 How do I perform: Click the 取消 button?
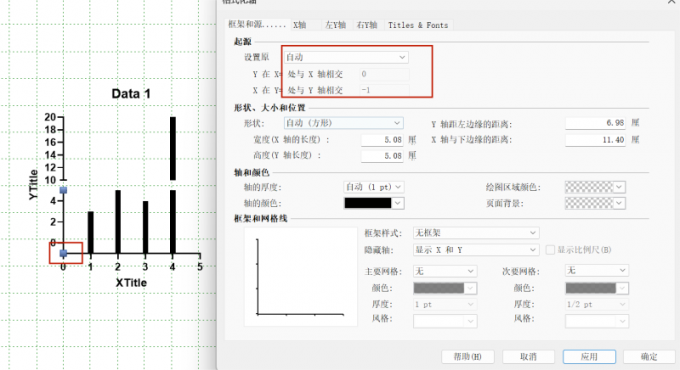[528, 357]
